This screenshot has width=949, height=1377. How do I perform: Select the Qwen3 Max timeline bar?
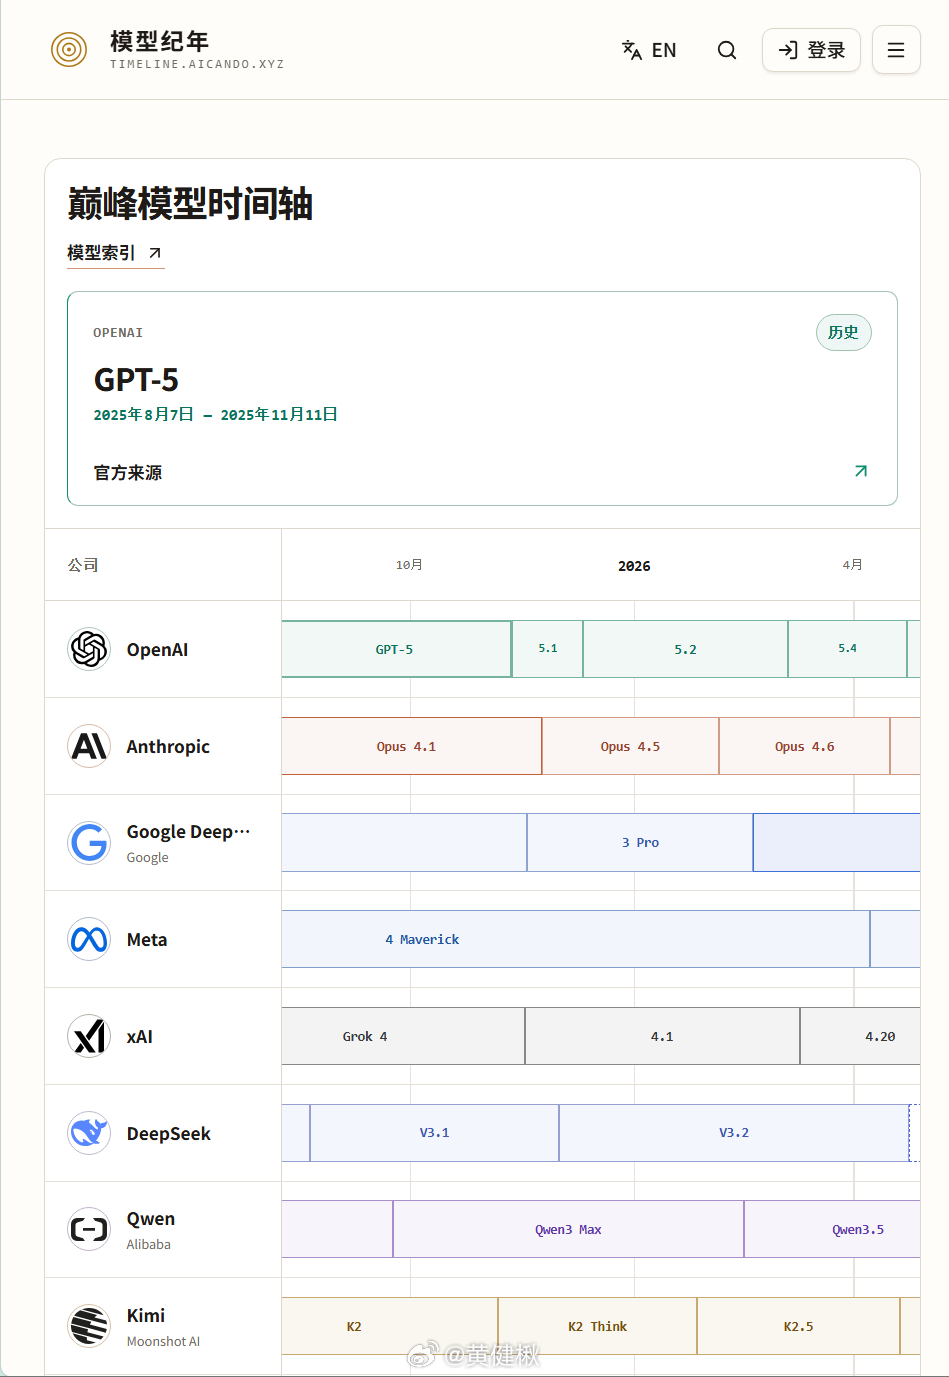click(x=568, y=1230)
